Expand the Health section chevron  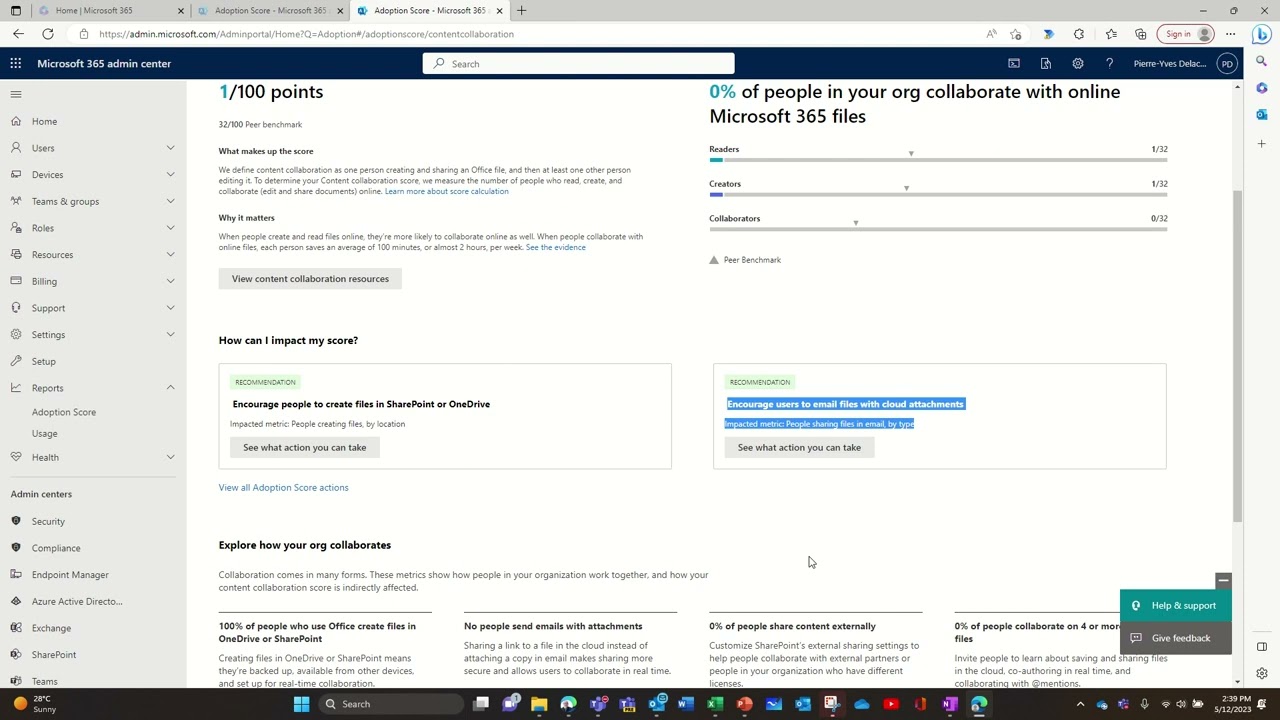[170, 457]
